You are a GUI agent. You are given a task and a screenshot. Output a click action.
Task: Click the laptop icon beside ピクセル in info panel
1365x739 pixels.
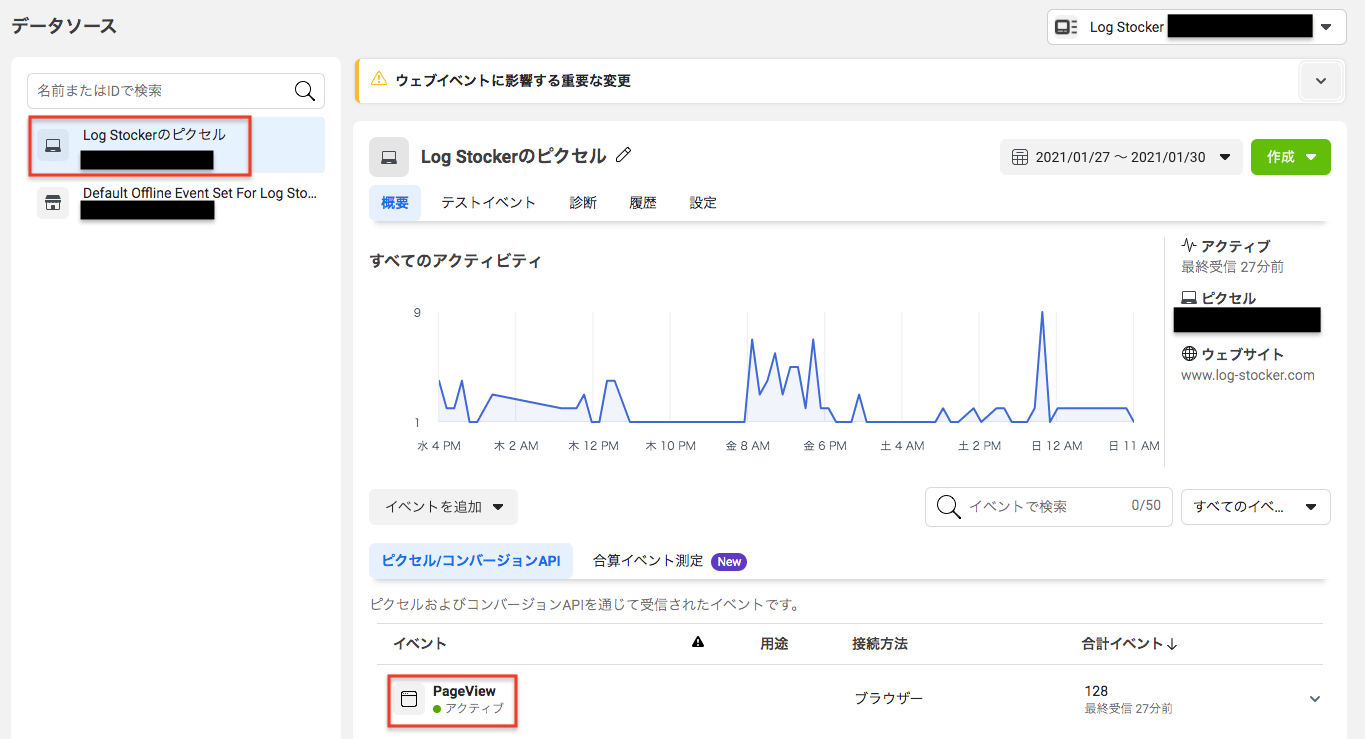tap(1189, 298)
